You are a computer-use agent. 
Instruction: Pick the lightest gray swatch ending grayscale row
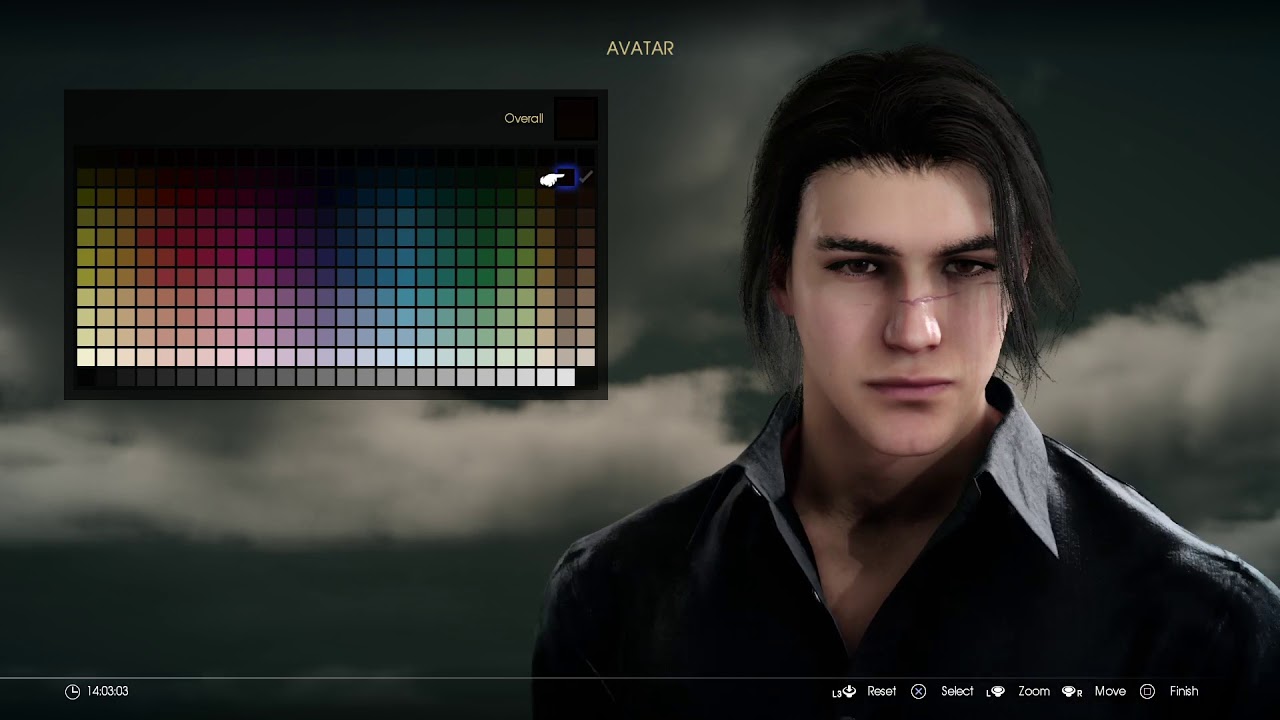pyautogui.click(x=566, y=377)
